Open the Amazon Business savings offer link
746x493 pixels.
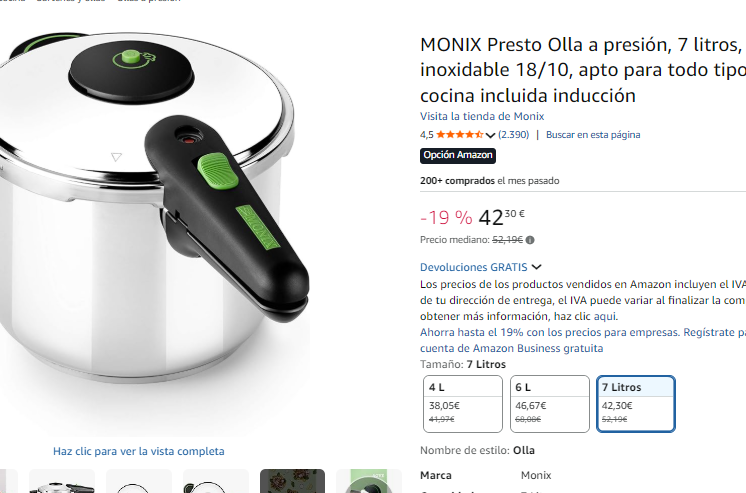(x=583, y=340)
